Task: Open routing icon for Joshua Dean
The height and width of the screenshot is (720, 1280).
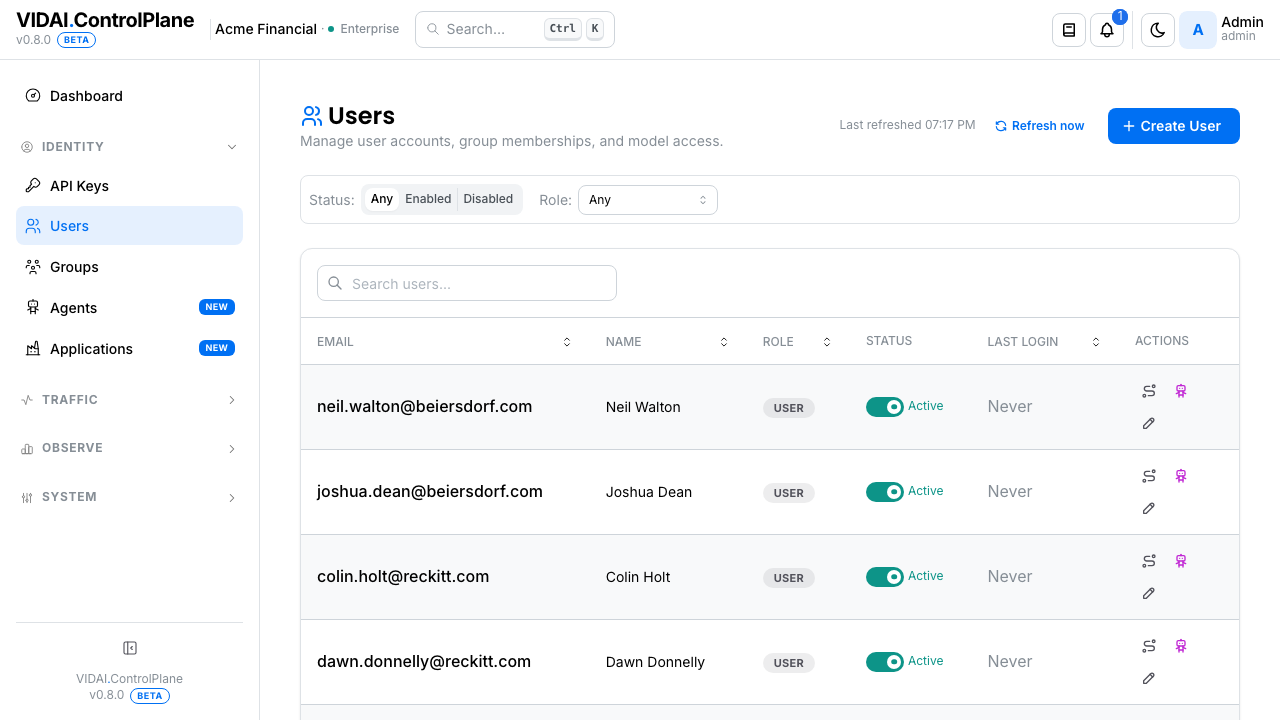Action: (x=1149, y=476)
